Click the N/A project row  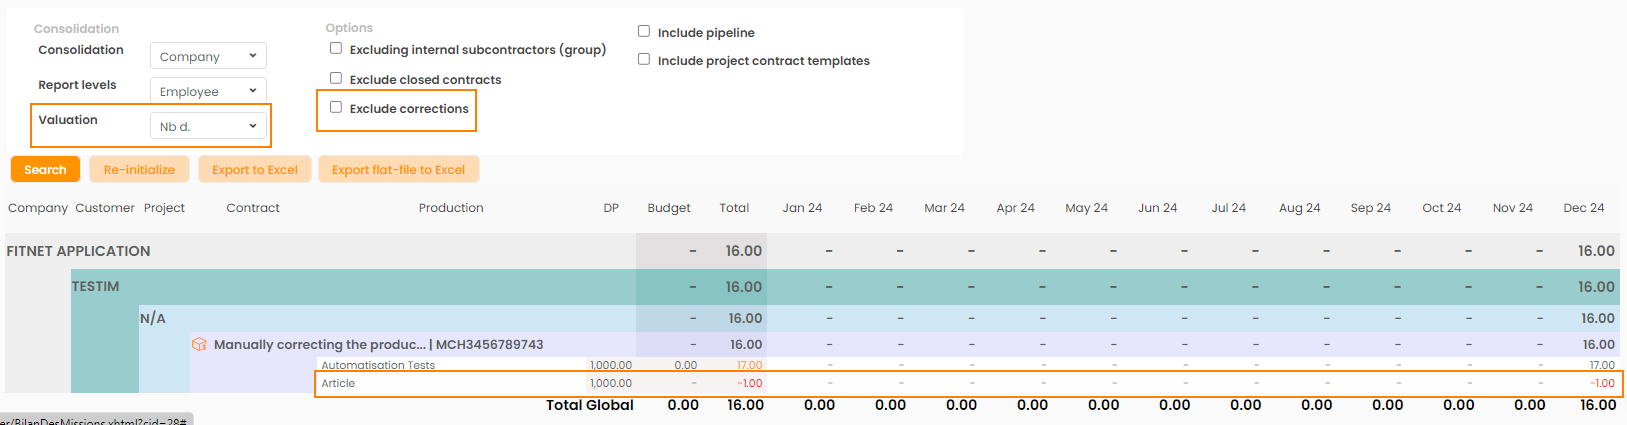pos(152,318)
